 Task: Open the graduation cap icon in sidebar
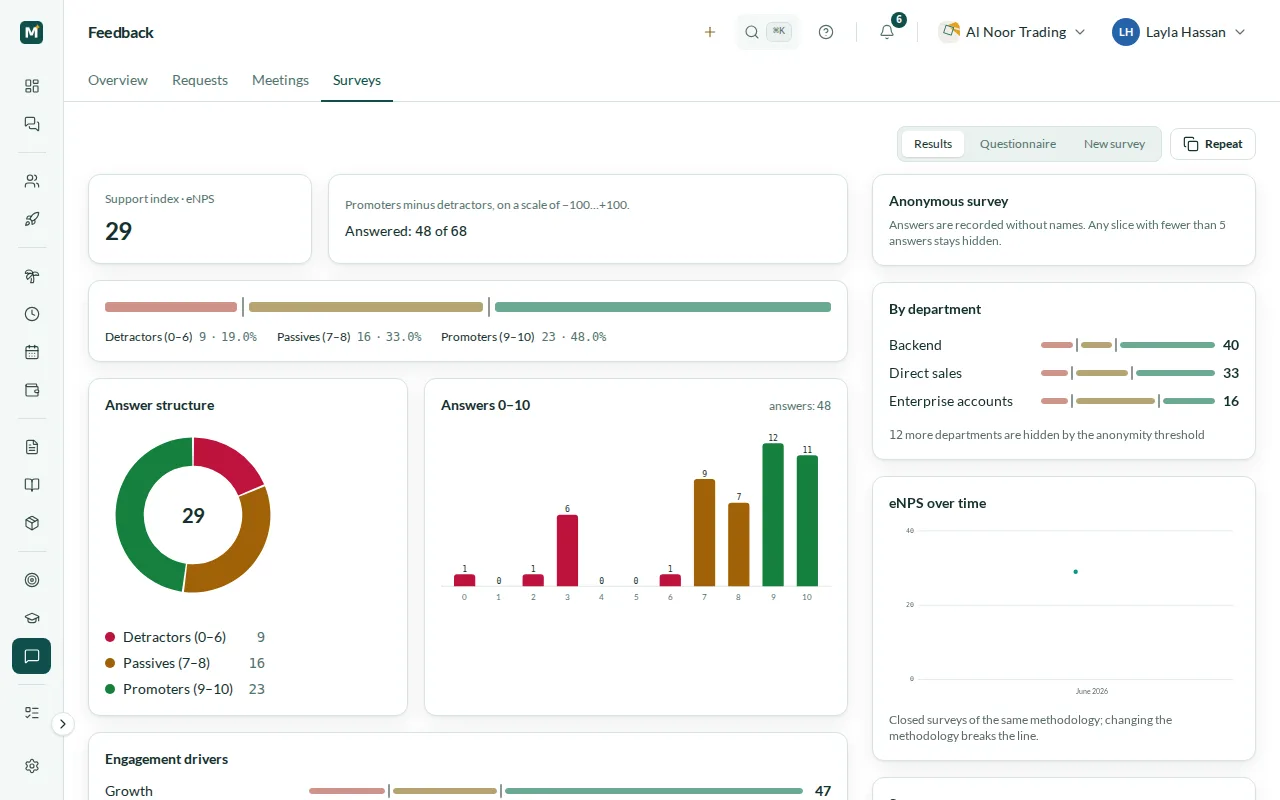pos(32,618)
